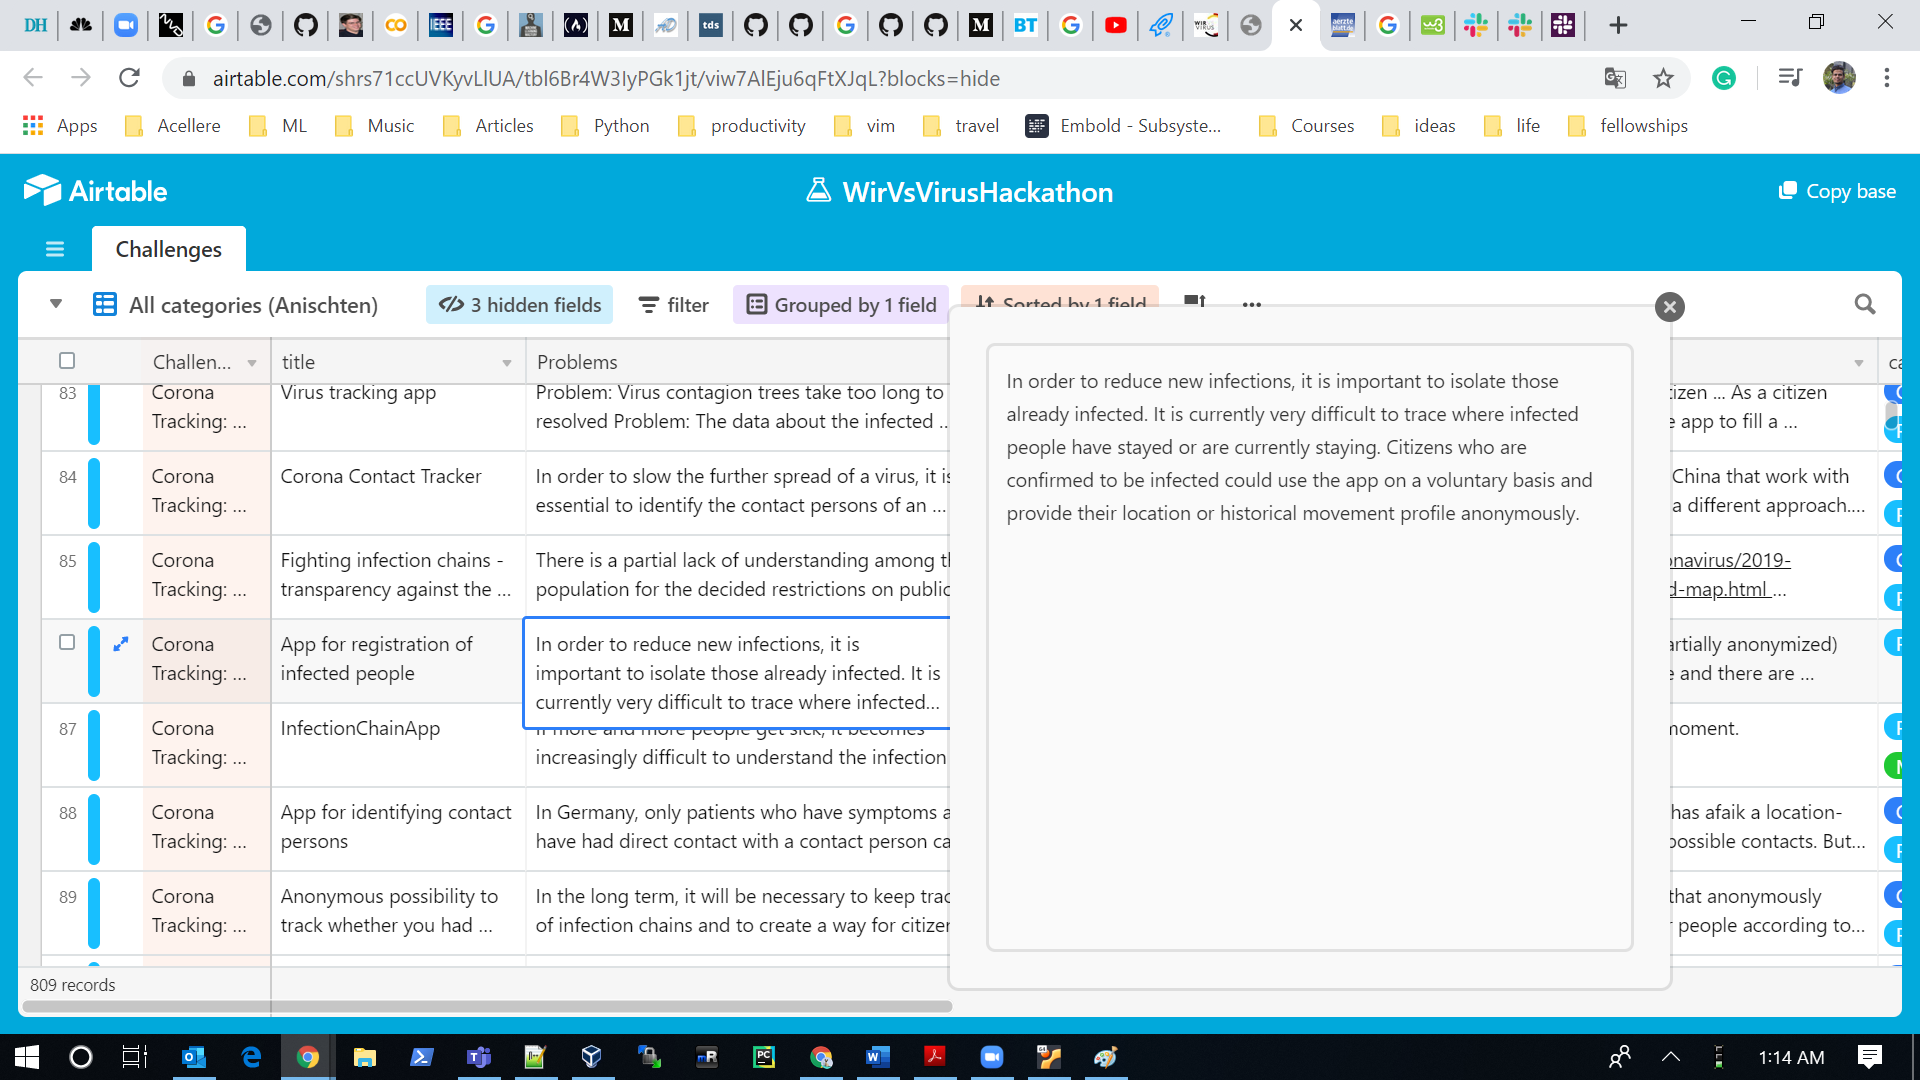Viewport: 1920px width, 1080px height.
Task: Open the Apps bookmarks shortcut
Action: (x=60, y=125)
